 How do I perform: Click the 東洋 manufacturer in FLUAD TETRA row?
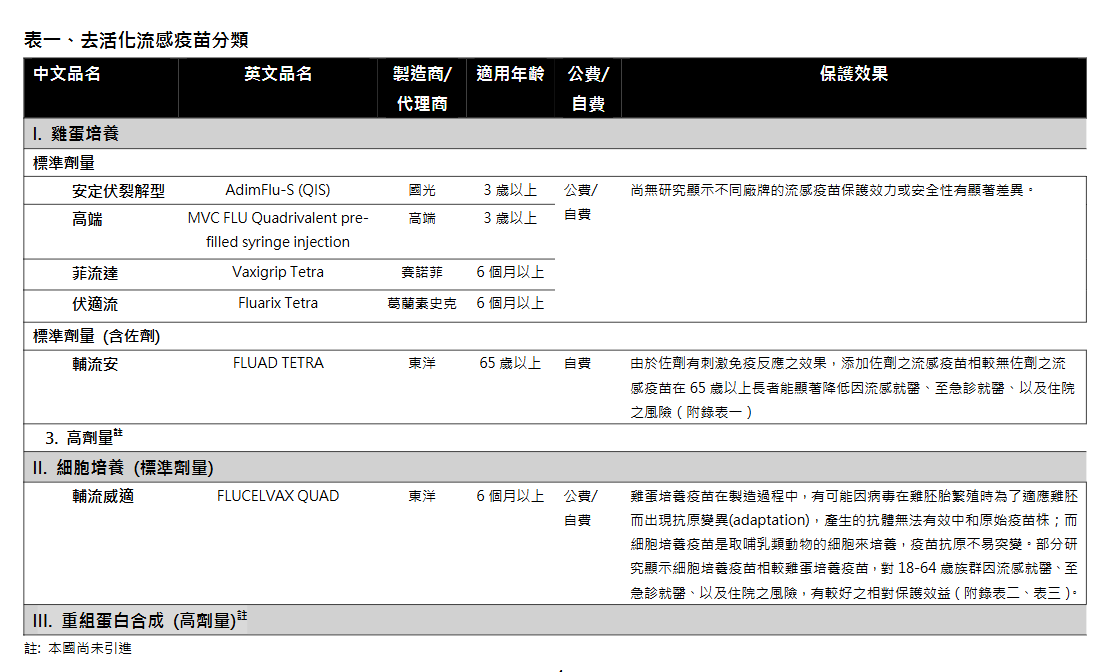click(x=422, y=363)
